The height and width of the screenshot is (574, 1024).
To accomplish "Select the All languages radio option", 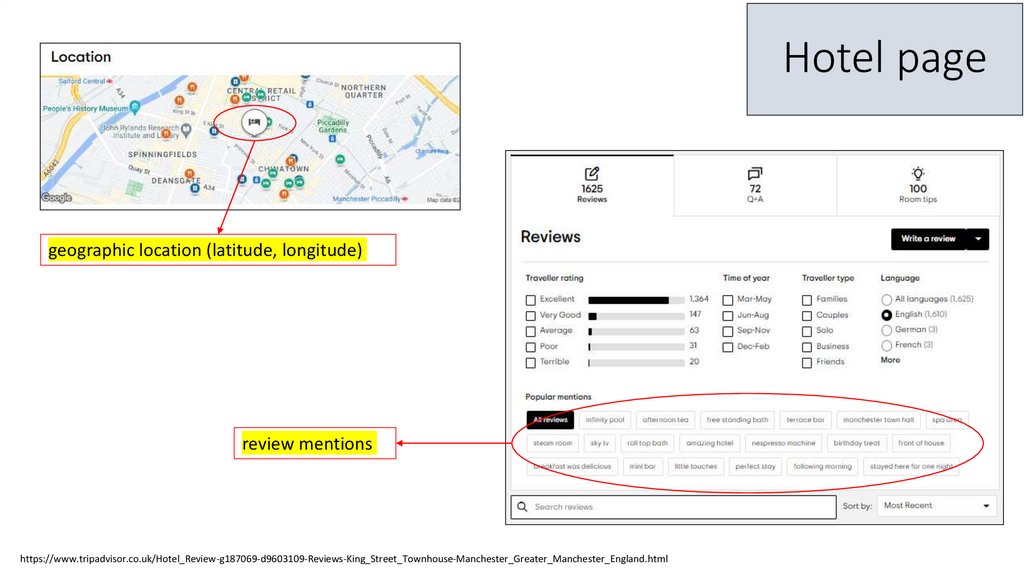I will coord(886,299).
